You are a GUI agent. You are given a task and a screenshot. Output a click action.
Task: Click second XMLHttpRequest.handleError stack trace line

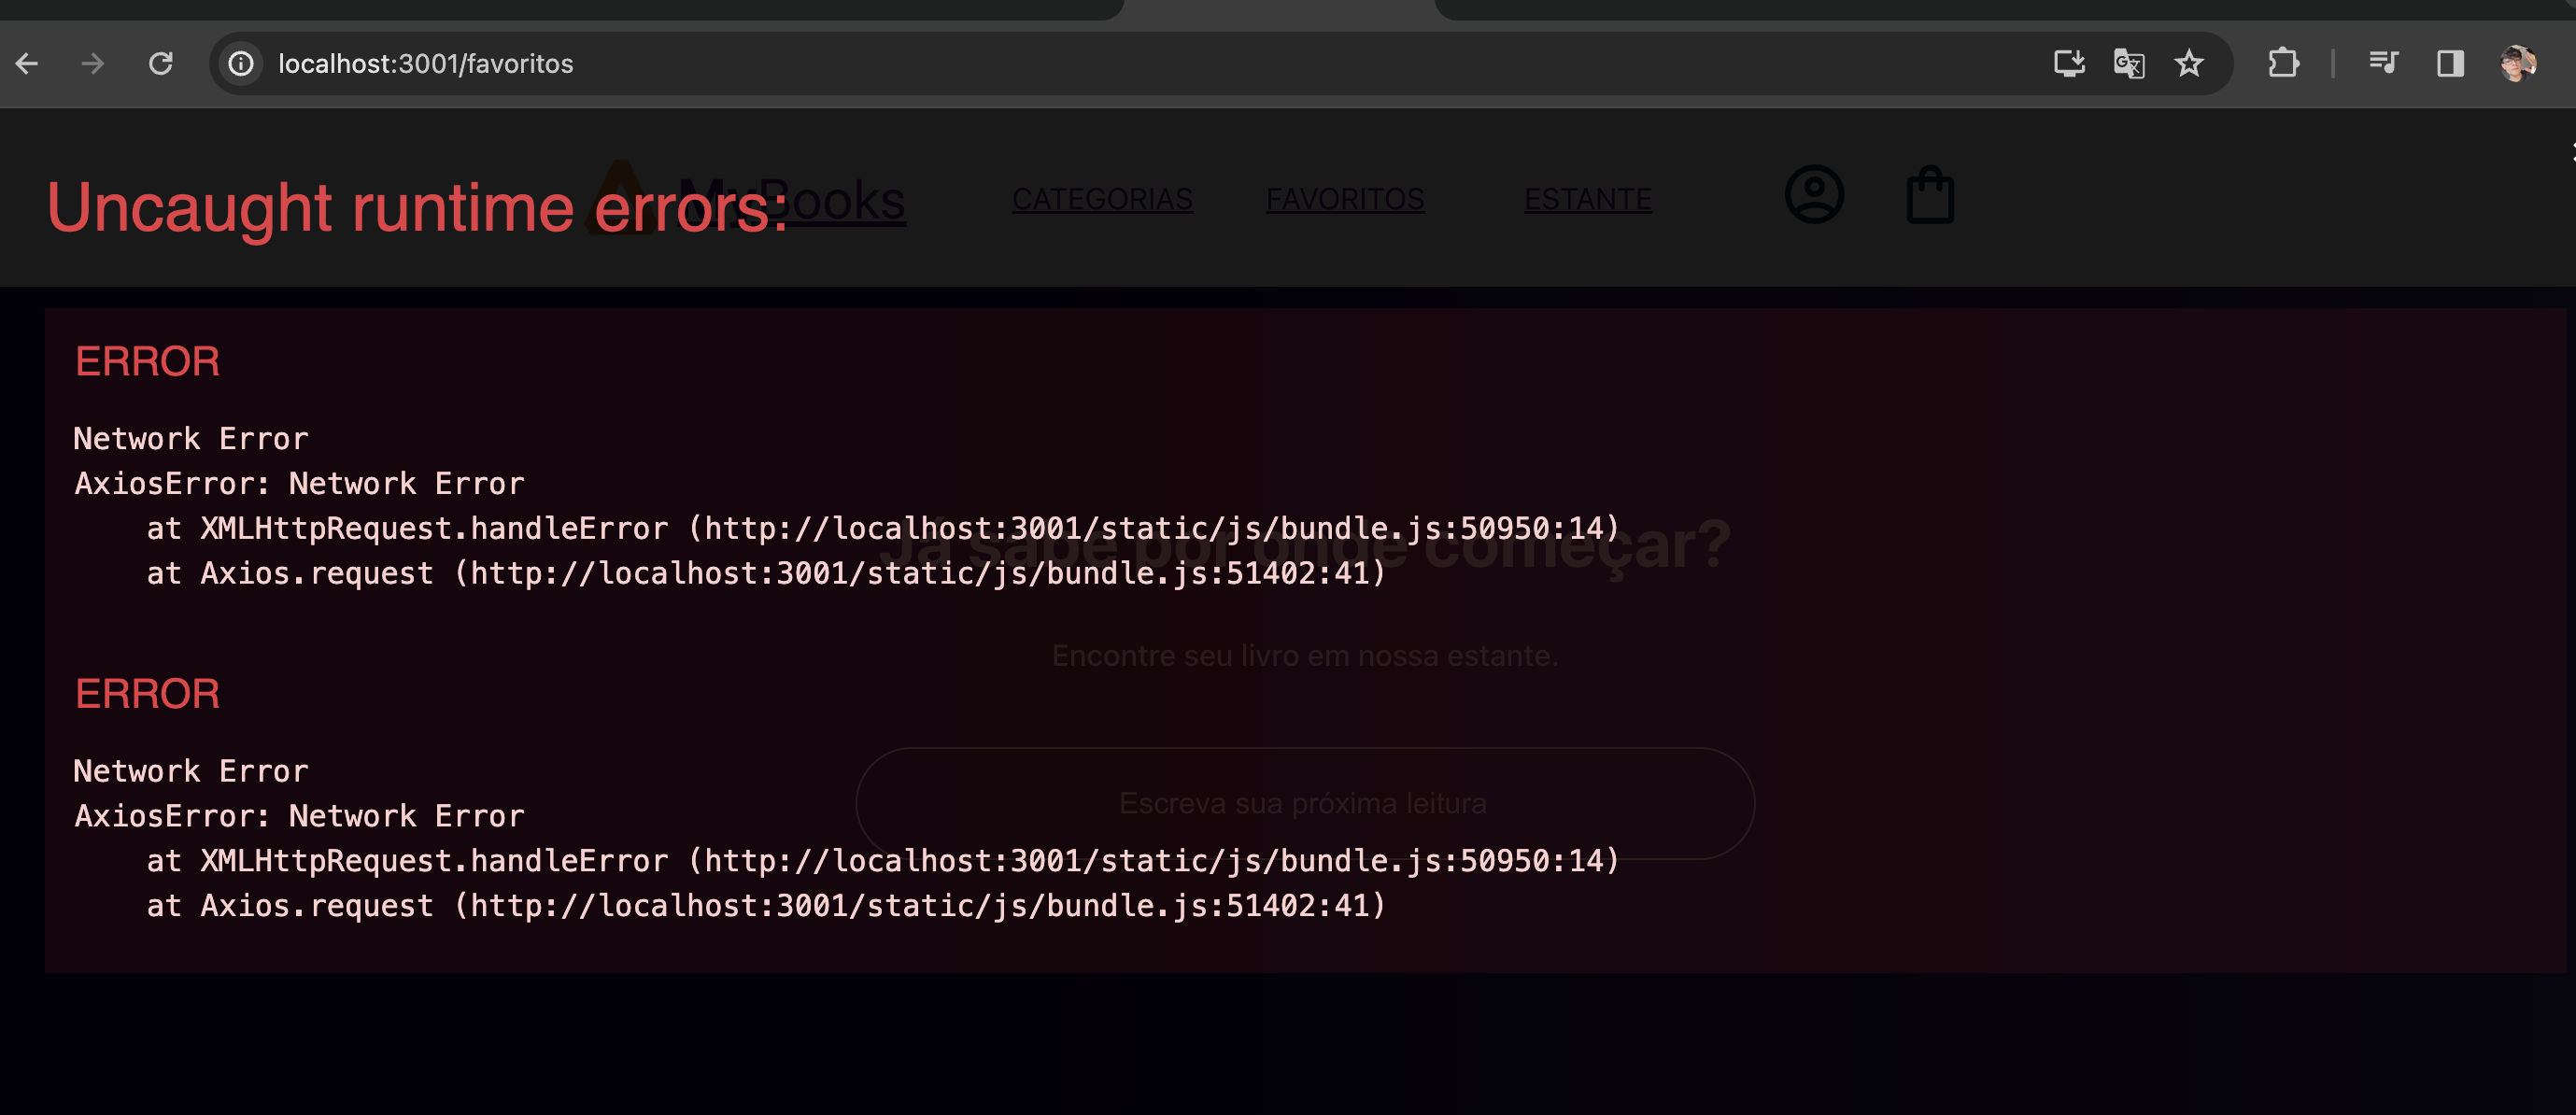882,861
